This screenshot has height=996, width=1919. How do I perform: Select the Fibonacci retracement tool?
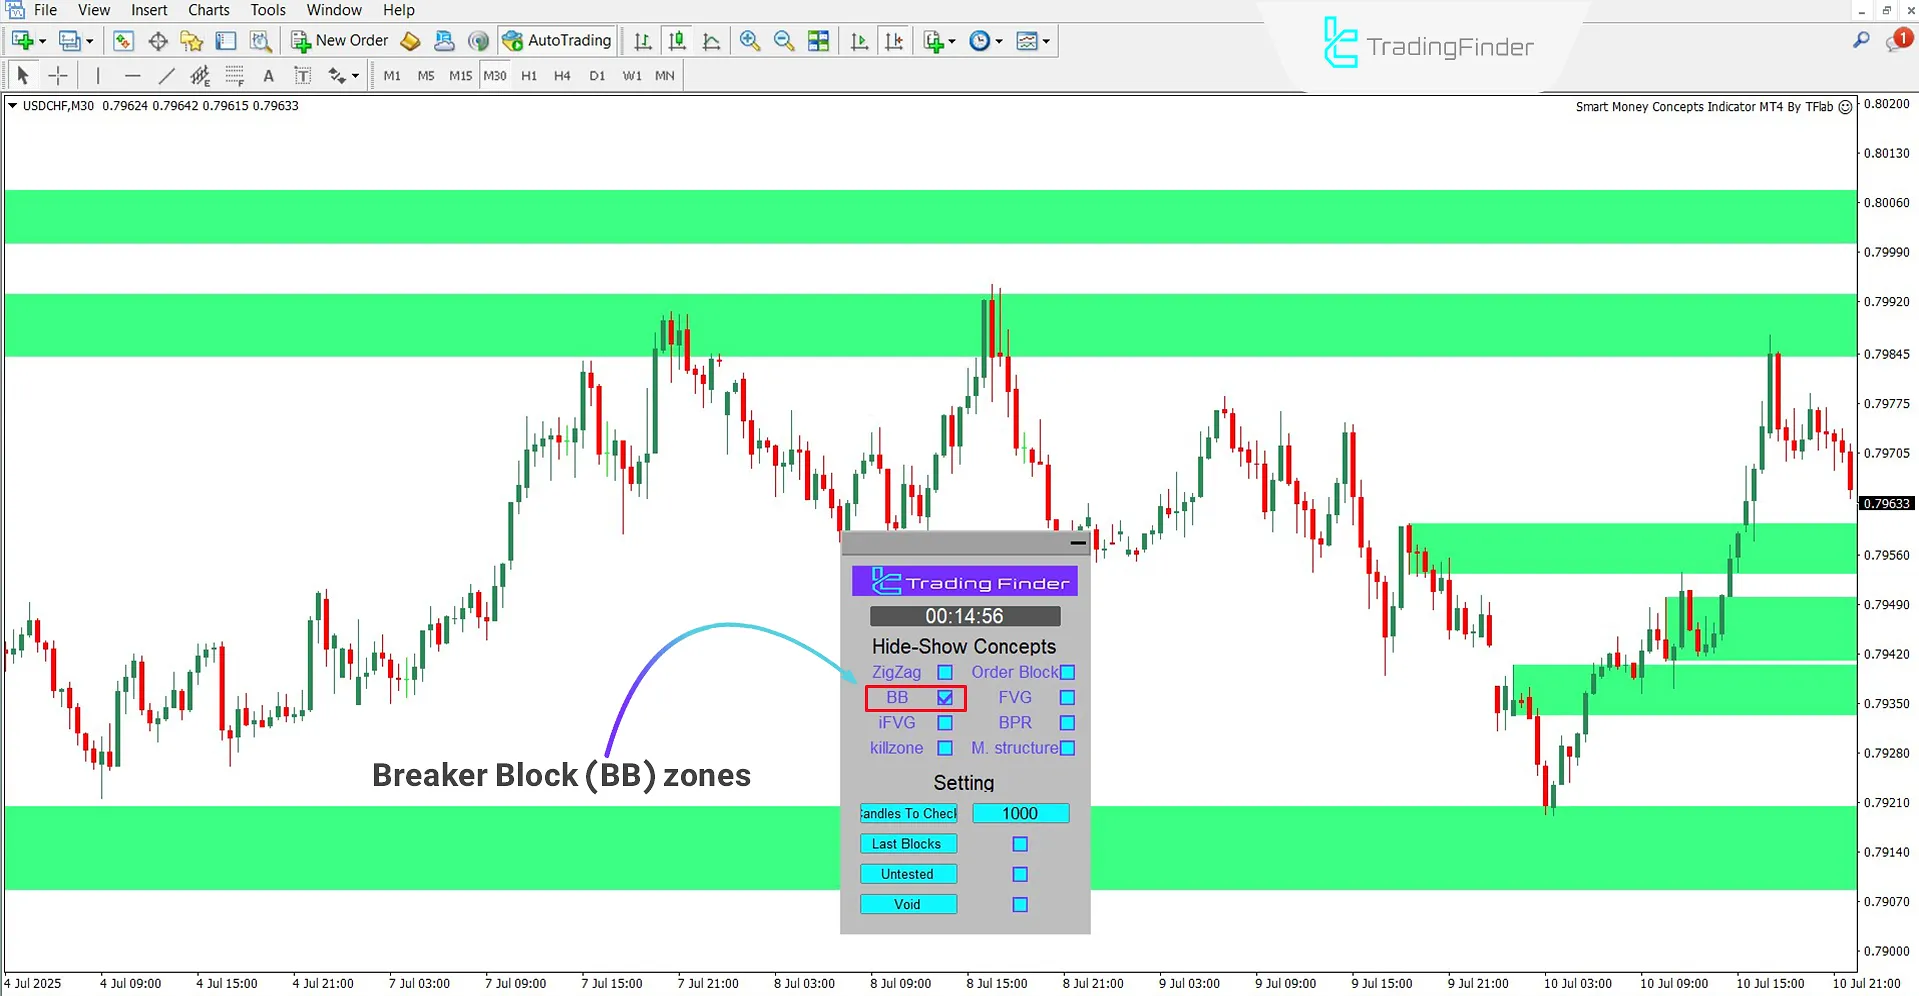click(235, 75)
